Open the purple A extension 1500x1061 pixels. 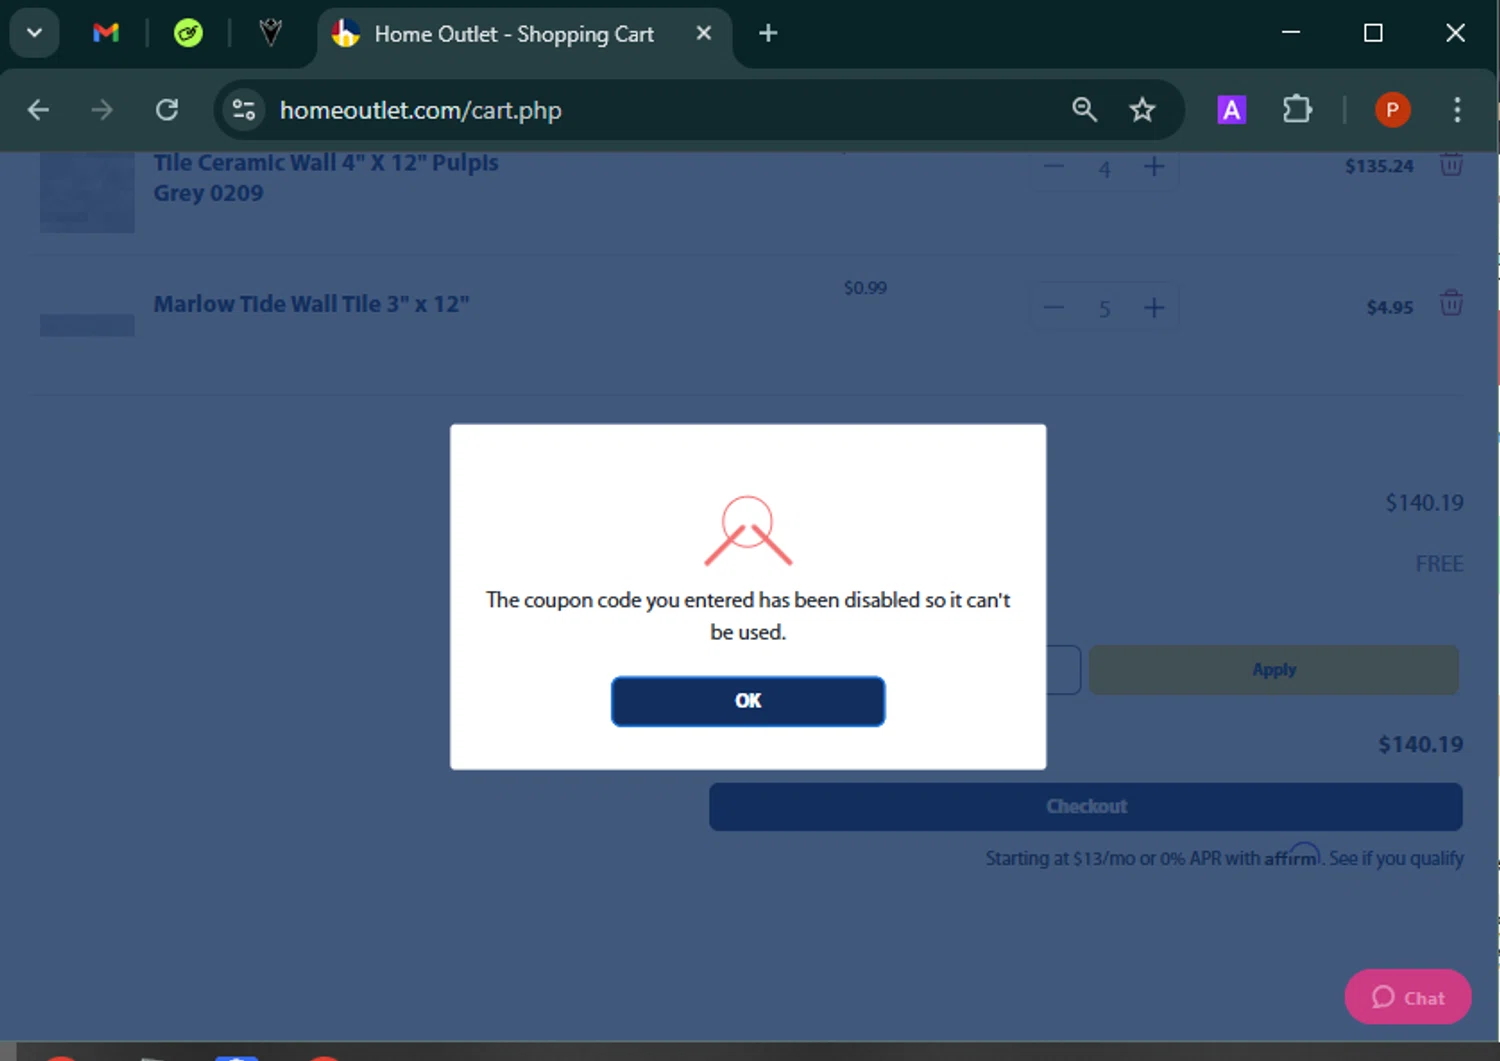tap(1231, 109)
